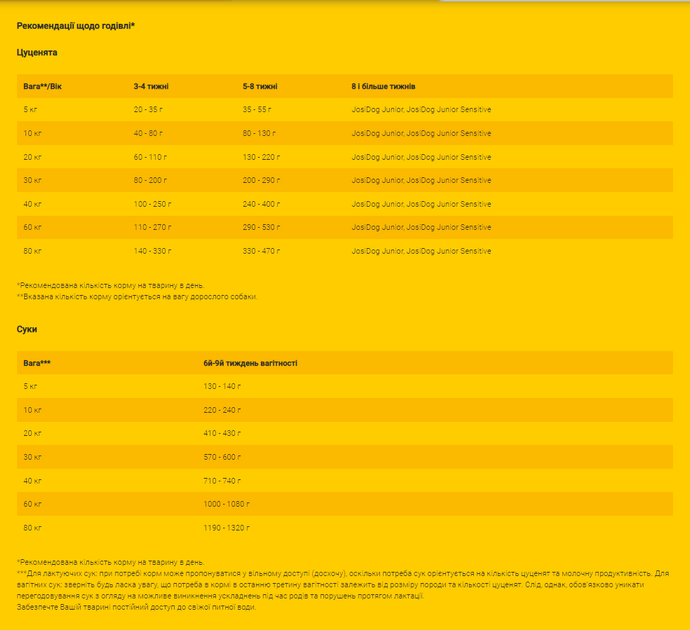Click footnote about adult dog weight
690x630 pixels.
point(137,297)
